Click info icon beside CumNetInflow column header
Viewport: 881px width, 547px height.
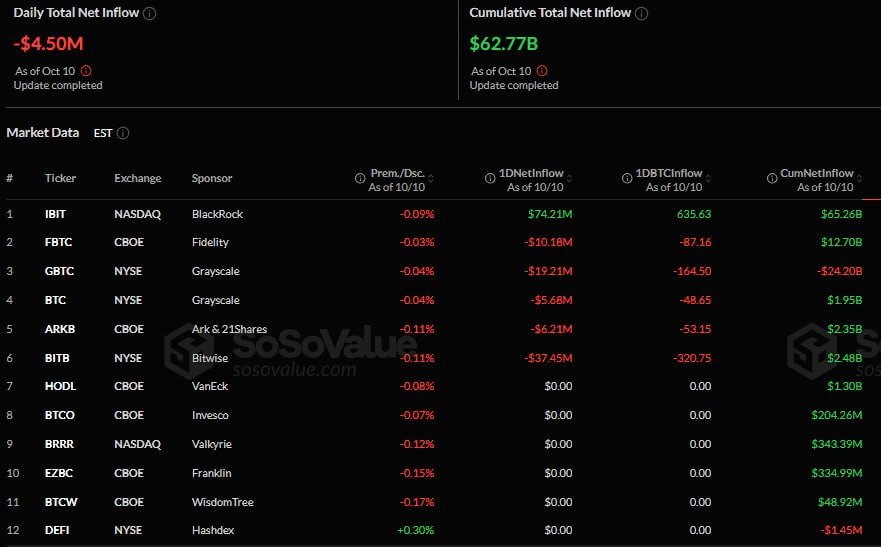772,179
